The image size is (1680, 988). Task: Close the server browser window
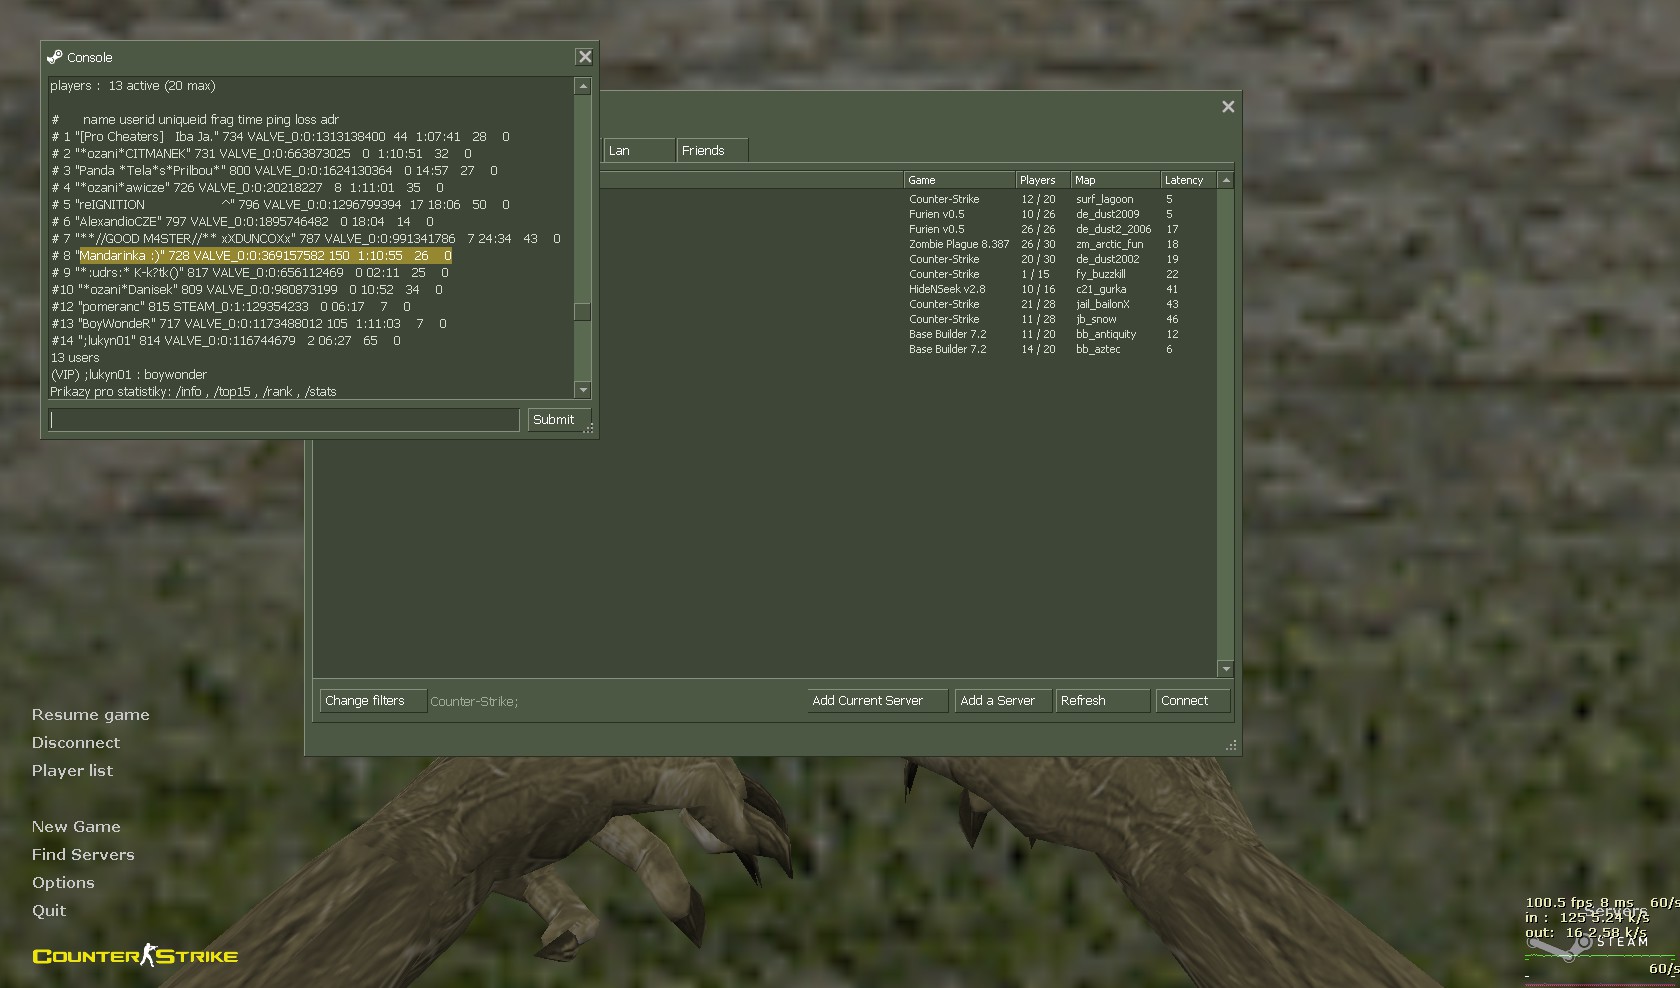click(1228, 107)
